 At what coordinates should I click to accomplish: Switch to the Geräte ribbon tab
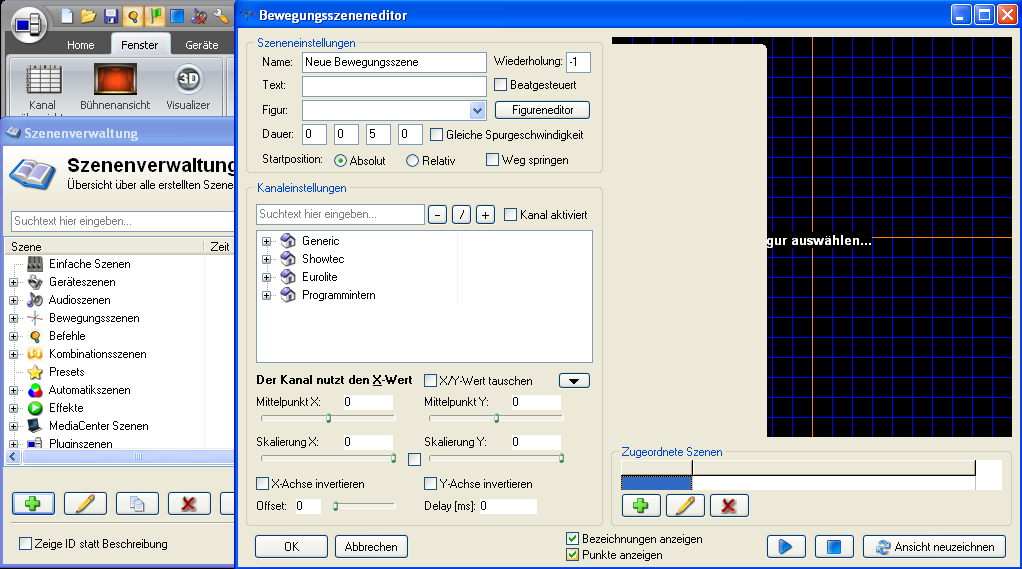point(201,45)
